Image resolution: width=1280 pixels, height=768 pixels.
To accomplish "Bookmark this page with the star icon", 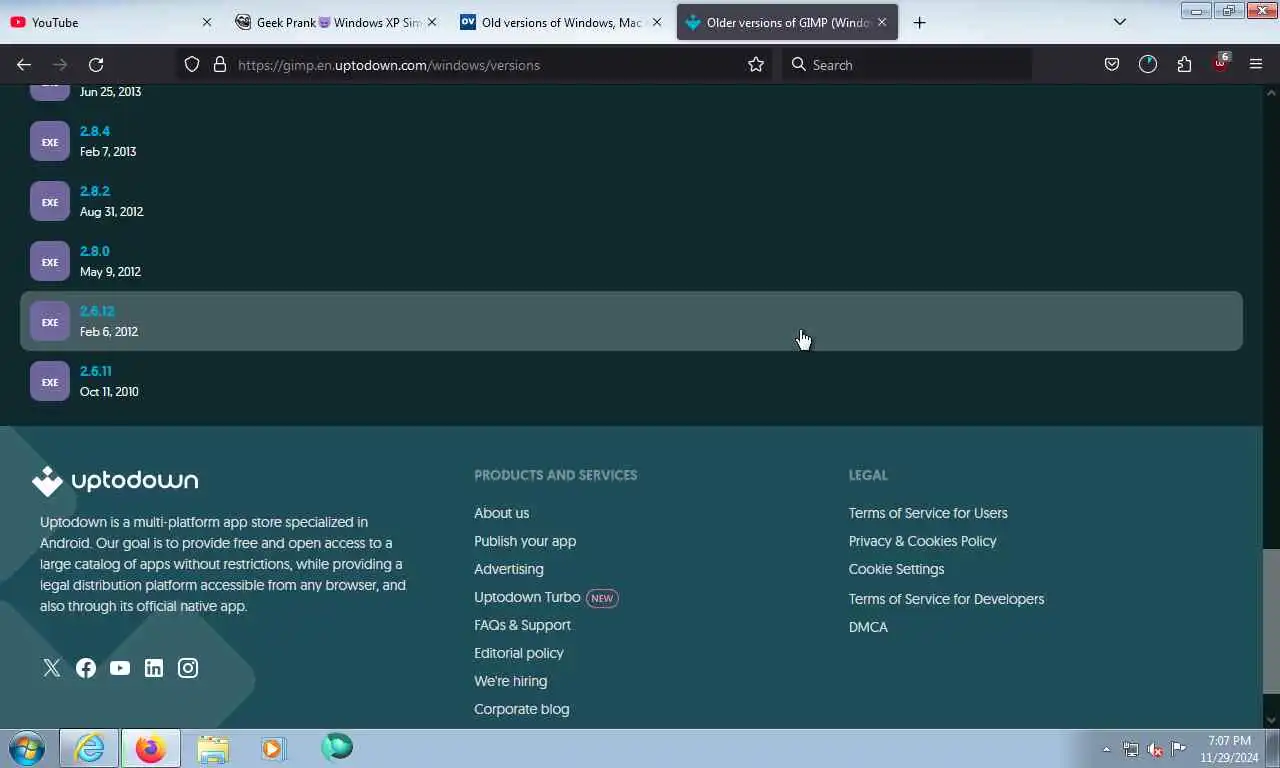I will click(x=756, y=65).
